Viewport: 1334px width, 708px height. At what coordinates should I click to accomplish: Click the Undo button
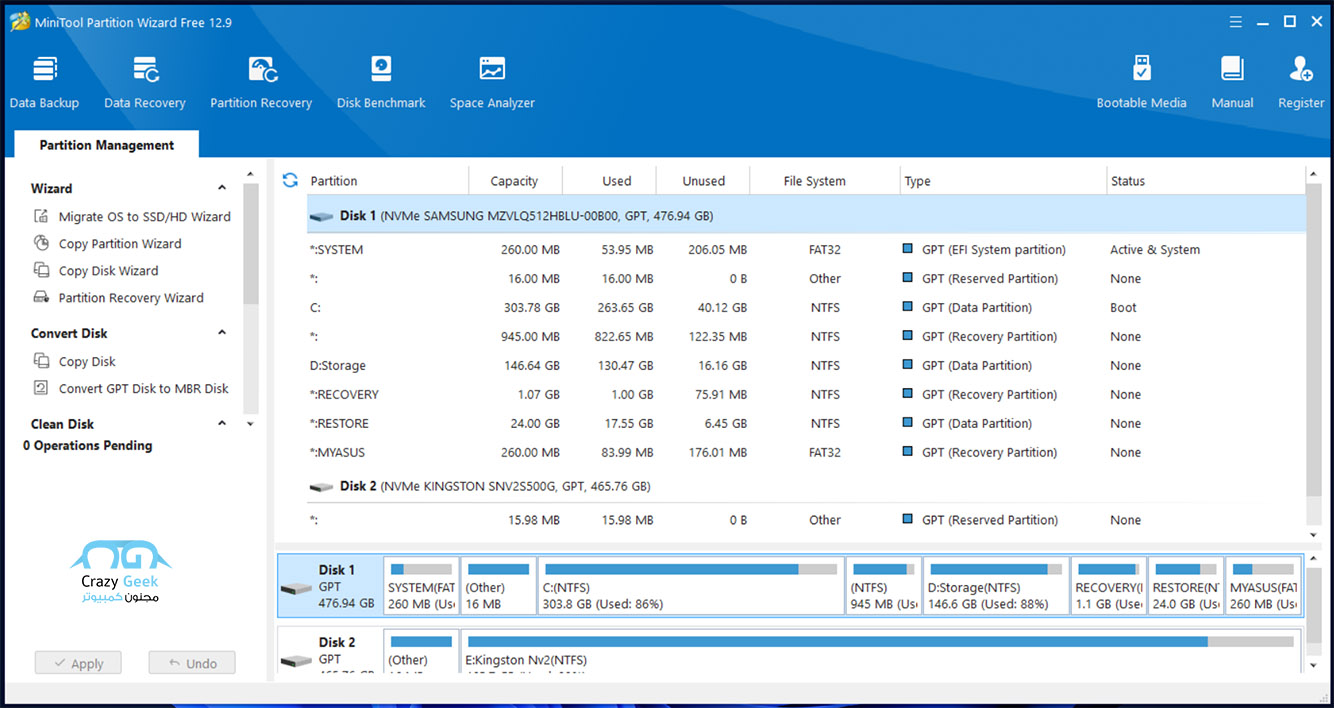191,662
